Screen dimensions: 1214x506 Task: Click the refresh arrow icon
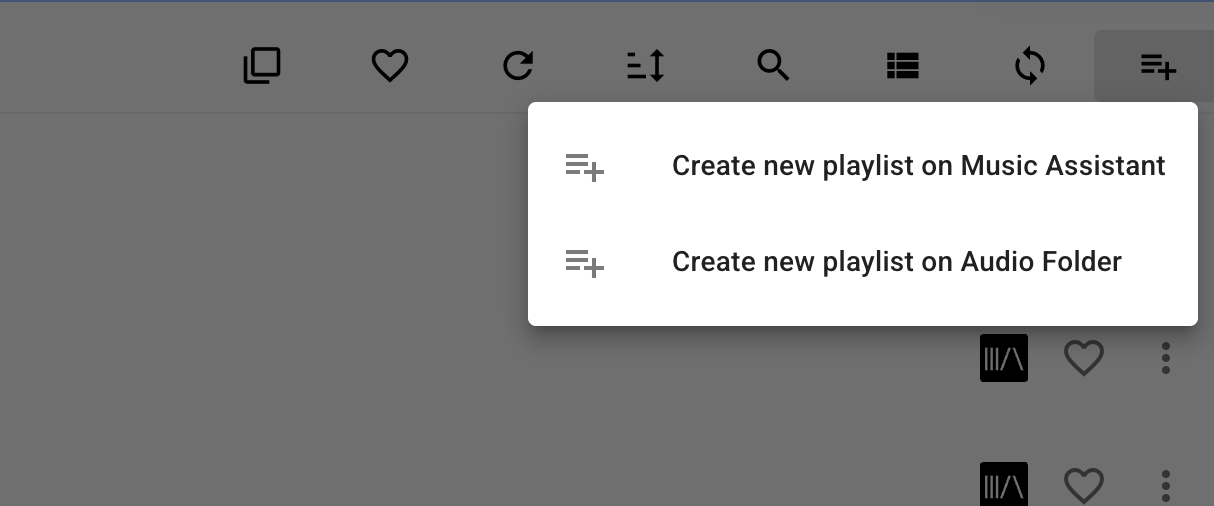click(x=518, y=66)
